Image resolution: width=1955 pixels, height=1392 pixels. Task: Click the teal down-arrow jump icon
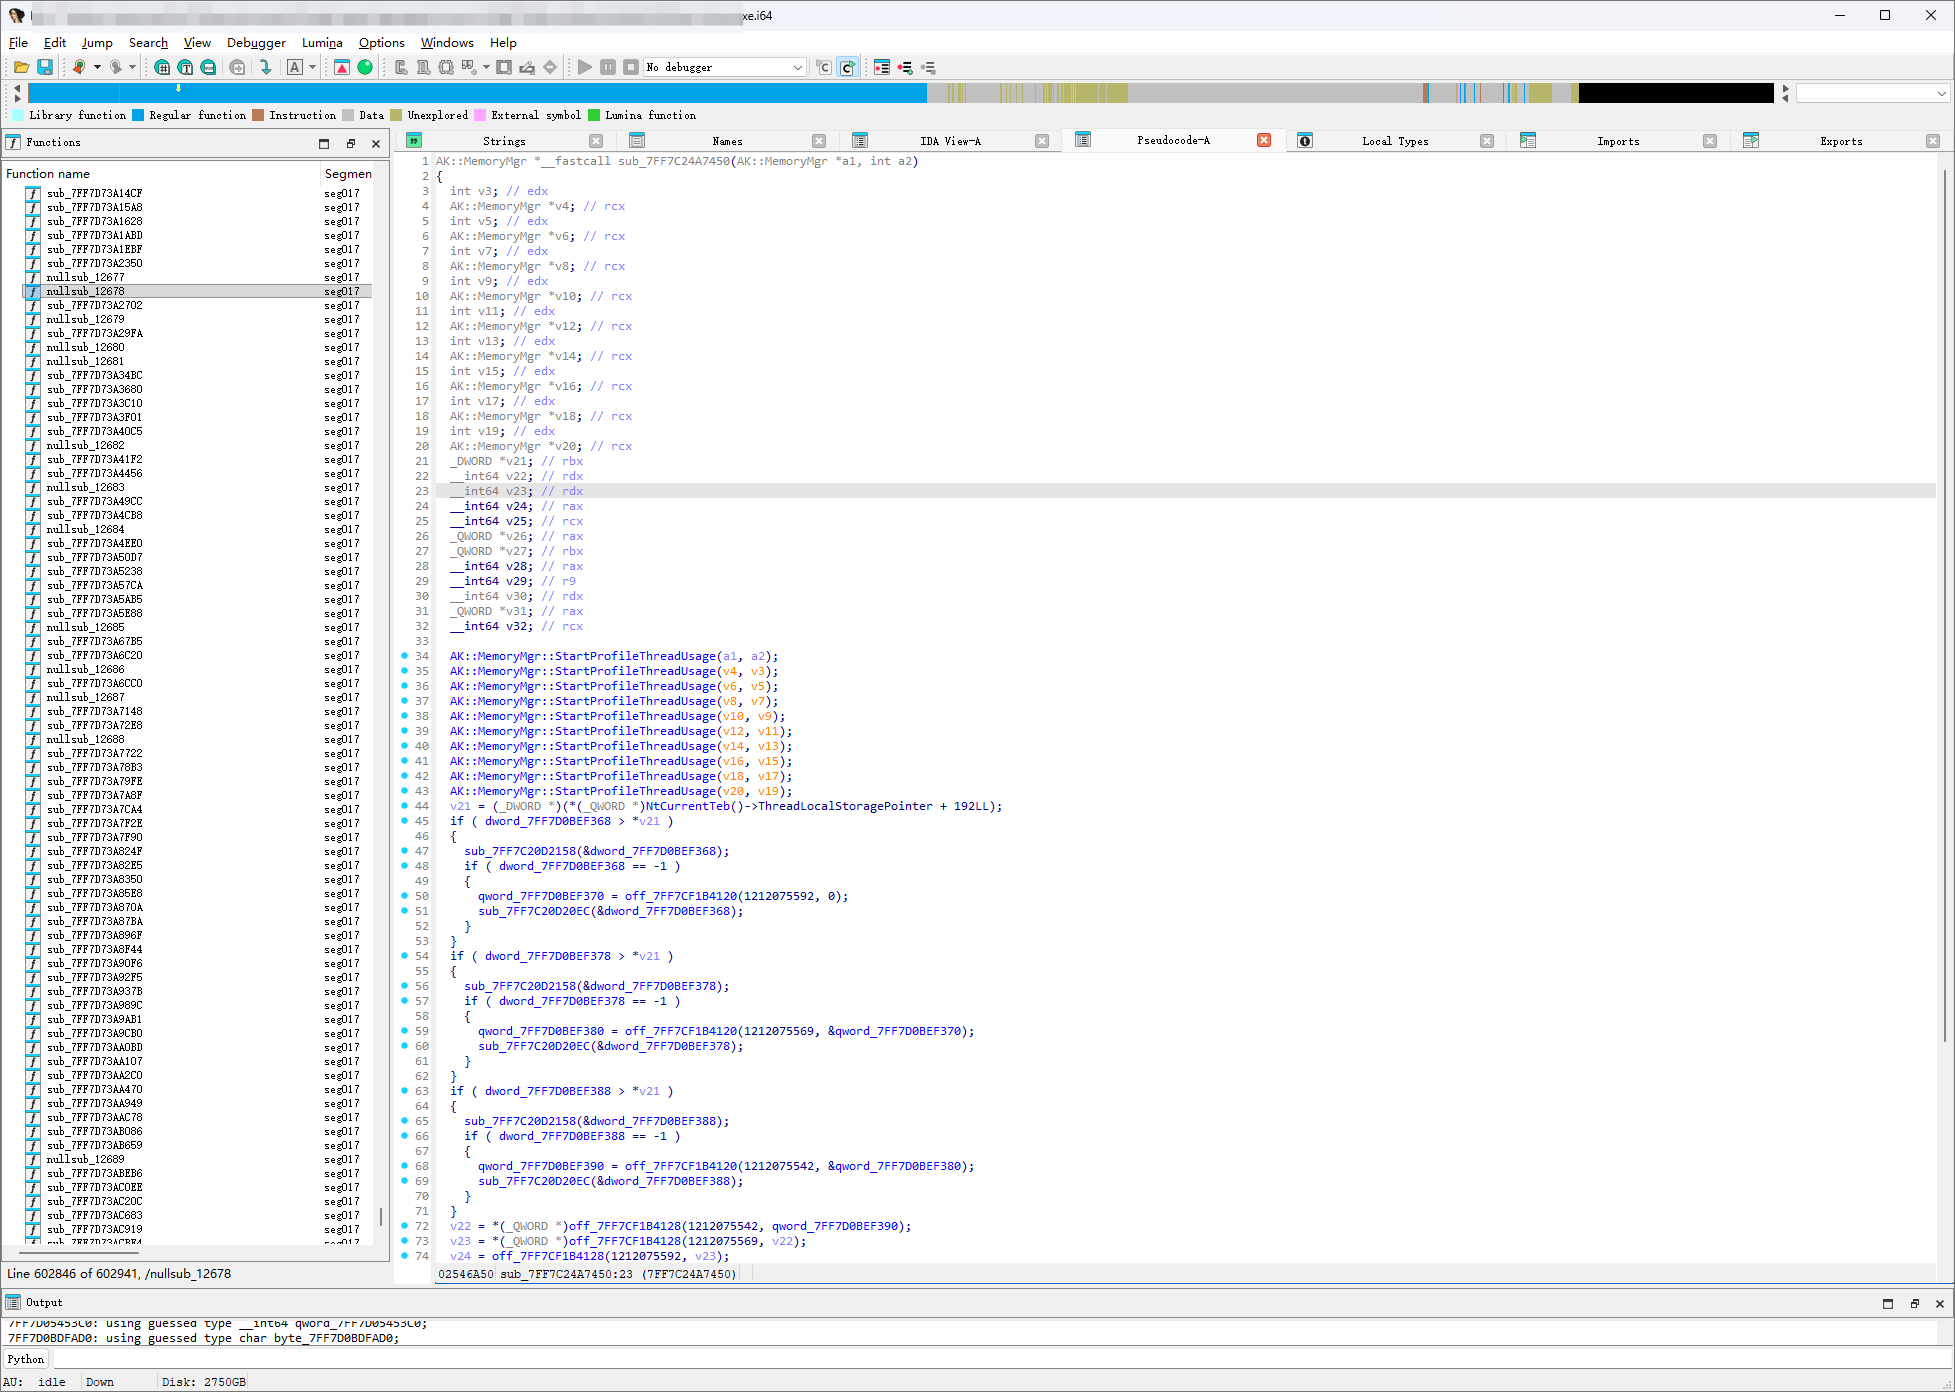pos(265,67)
